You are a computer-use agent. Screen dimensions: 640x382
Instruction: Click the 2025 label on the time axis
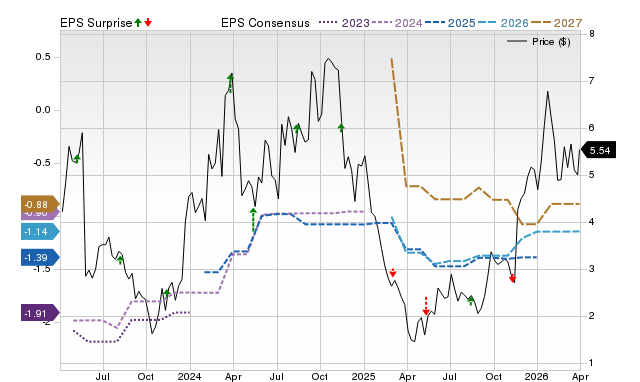[364, 376]
